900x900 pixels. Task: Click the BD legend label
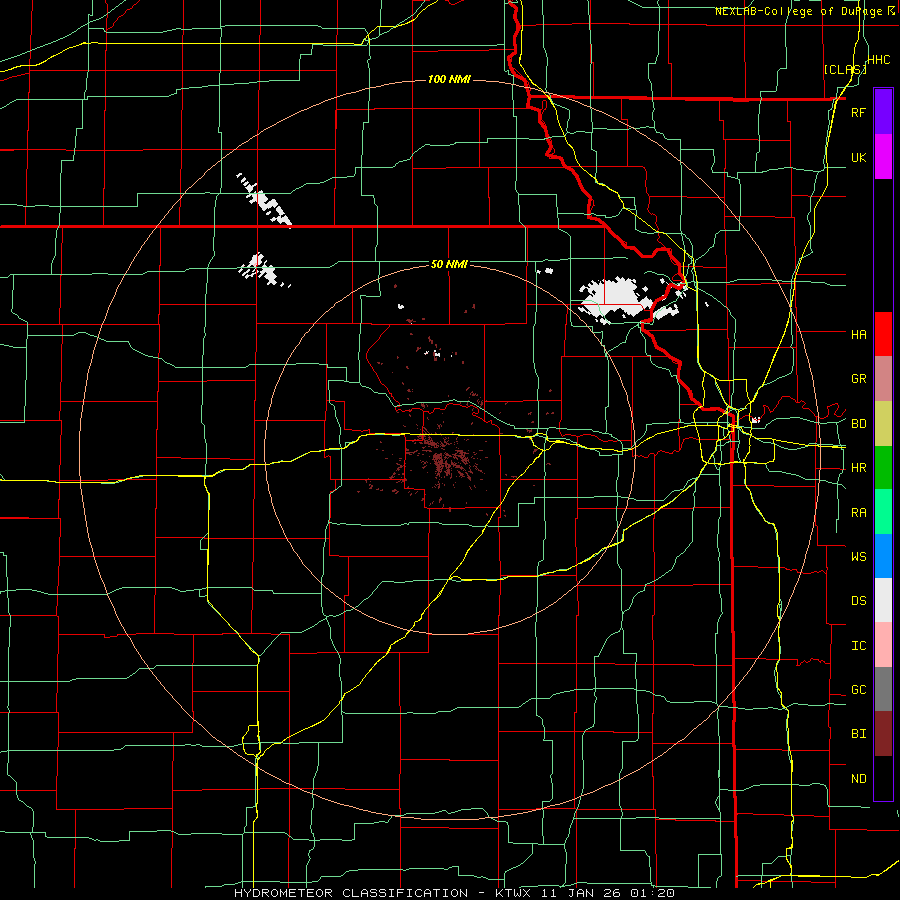point(858,424)
